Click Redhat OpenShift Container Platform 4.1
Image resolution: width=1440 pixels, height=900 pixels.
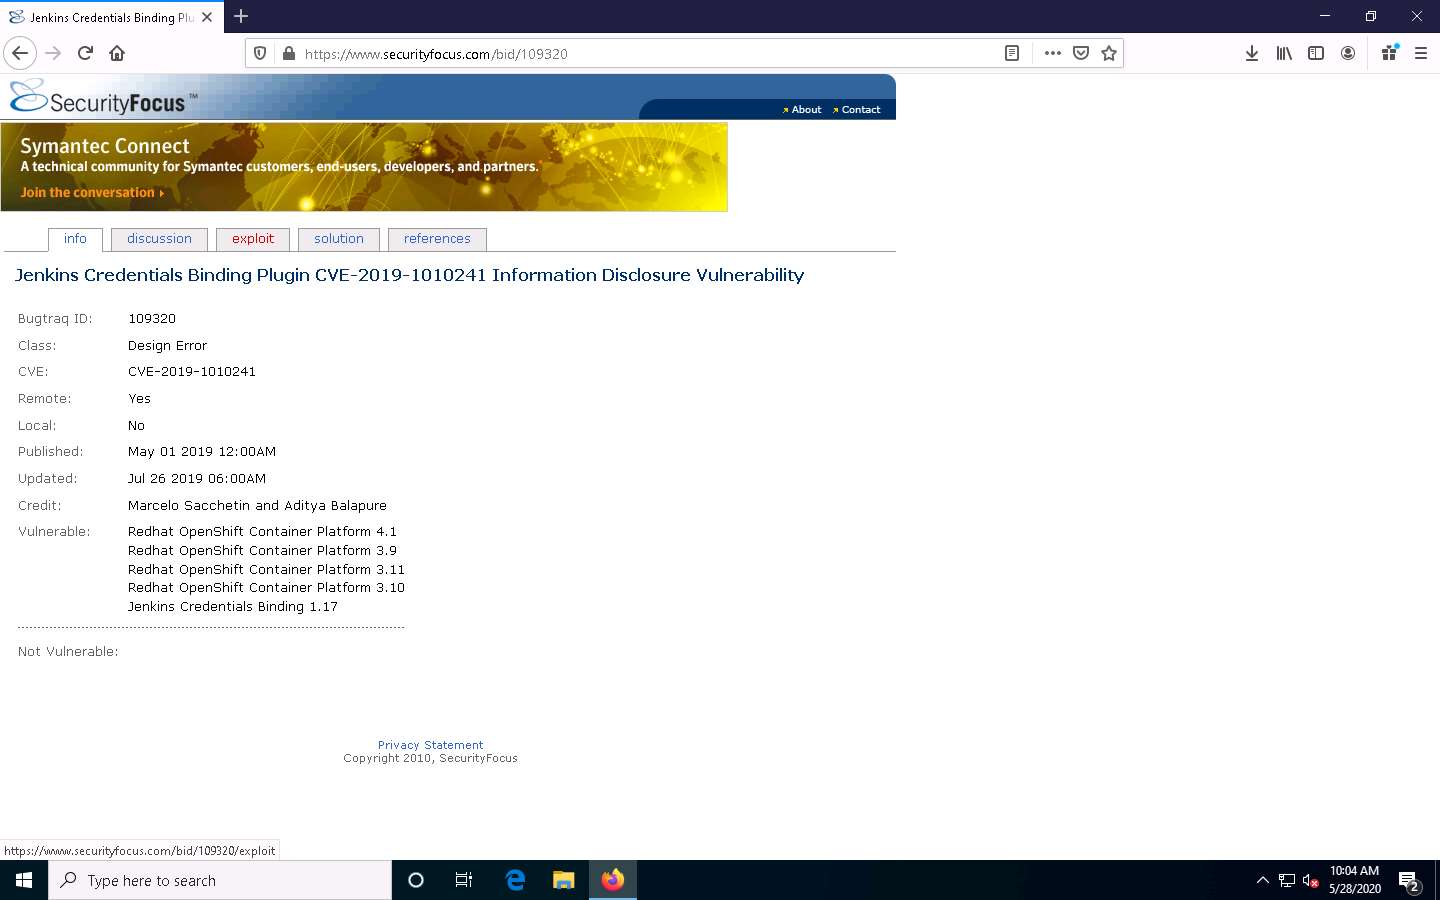point(262,532)
